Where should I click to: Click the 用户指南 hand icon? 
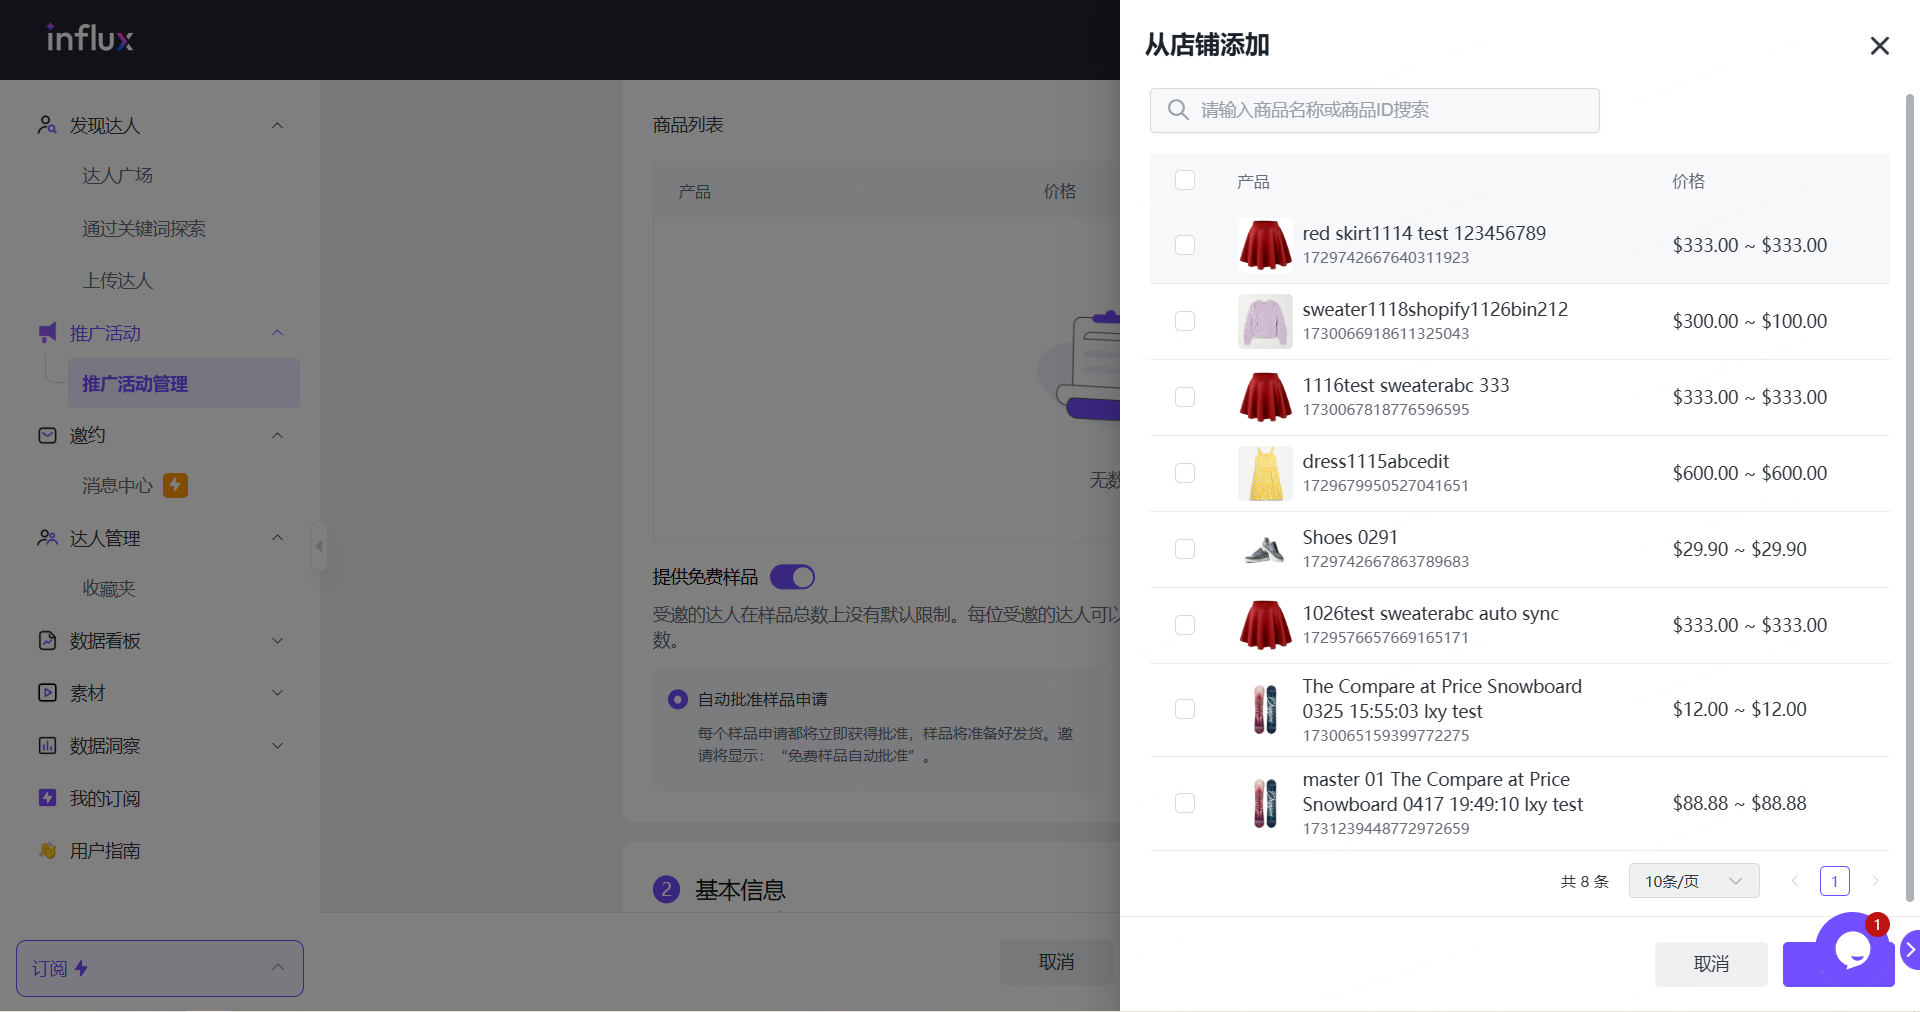47,851
